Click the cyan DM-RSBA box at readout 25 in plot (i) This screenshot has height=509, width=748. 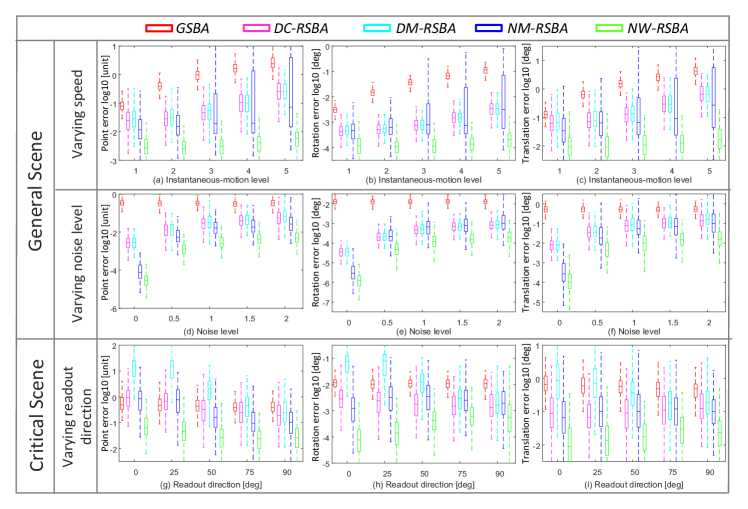tap(595, 383)
